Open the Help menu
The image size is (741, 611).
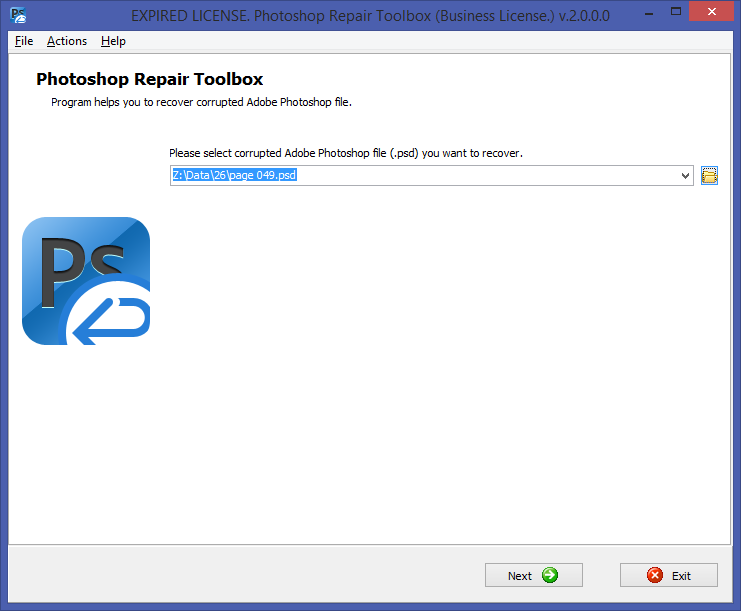point(113,41)
